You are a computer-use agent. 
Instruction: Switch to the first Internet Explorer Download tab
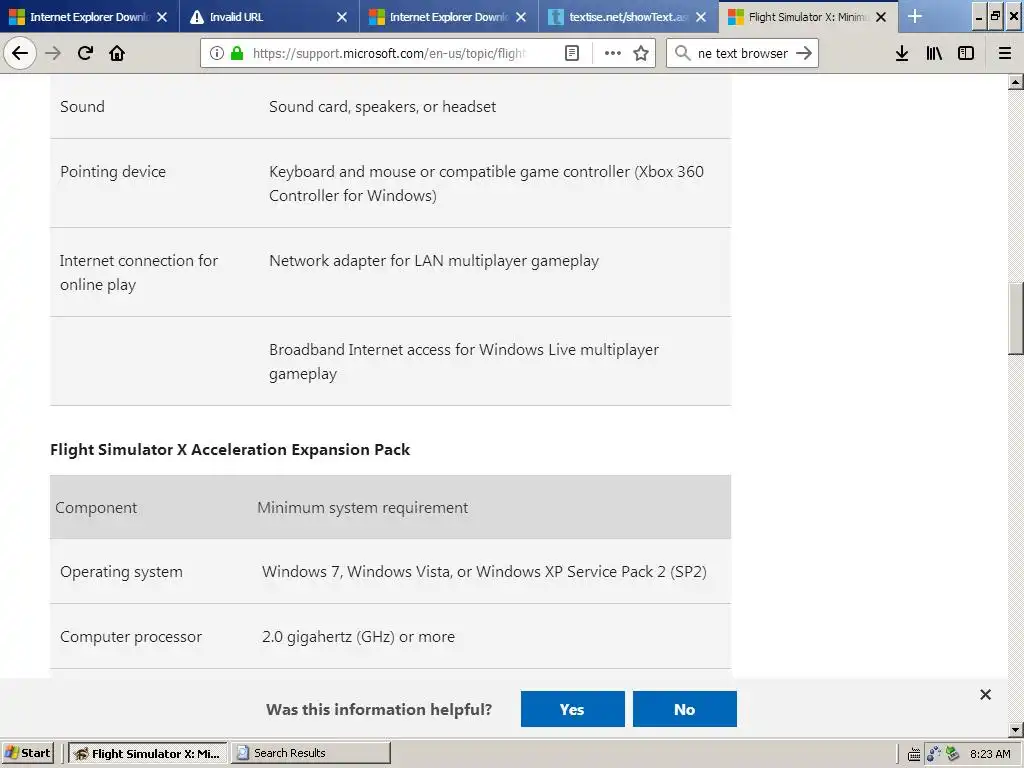pyautogui.click(x=89, y=16)
